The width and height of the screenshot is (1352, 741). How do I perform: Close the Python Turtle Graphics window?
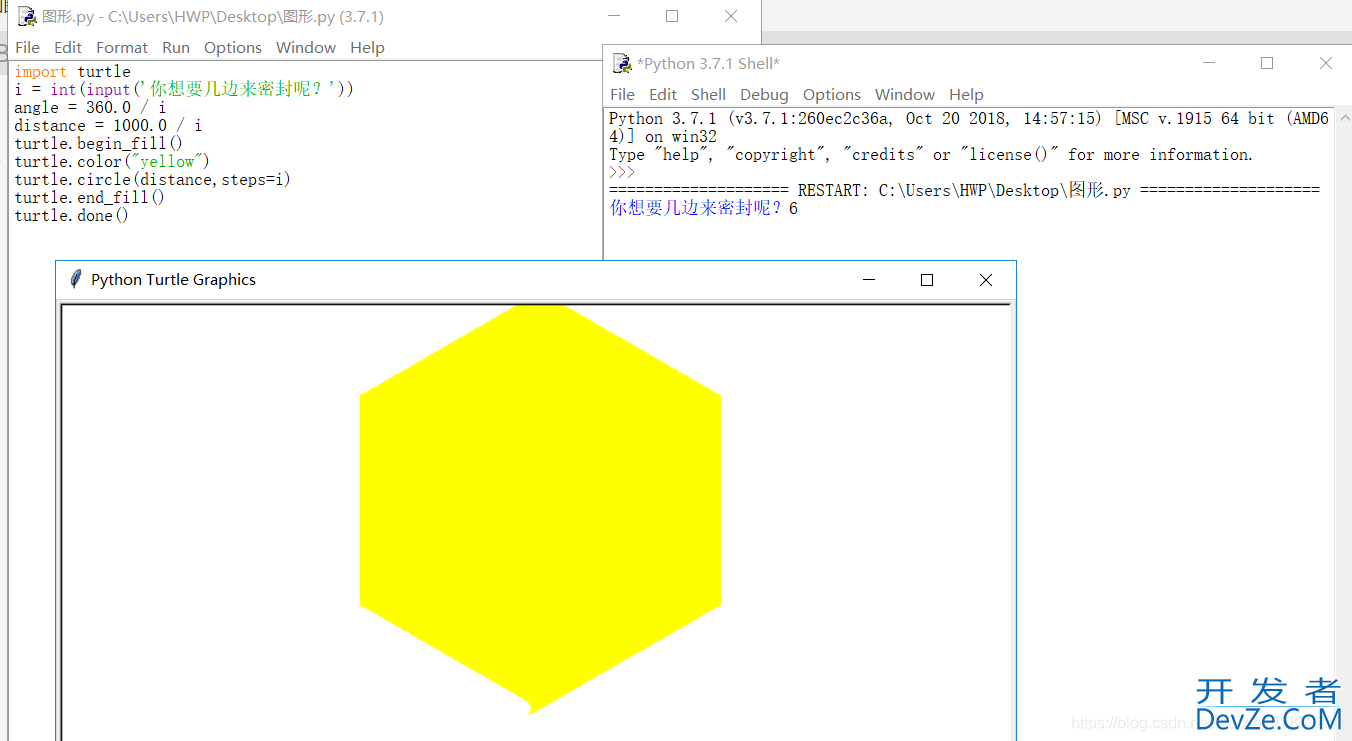986,280
